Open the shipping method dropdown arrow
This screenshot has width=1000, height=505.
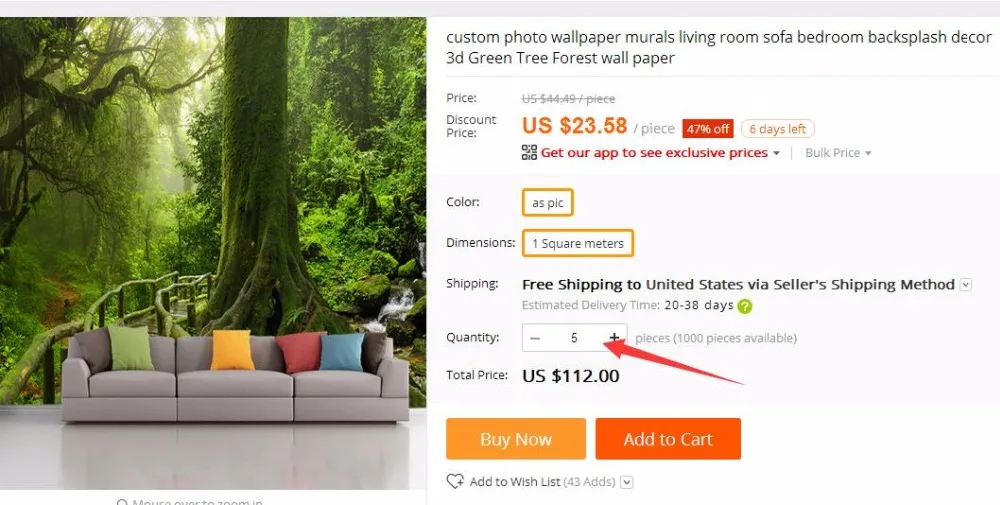click(965, 284)
